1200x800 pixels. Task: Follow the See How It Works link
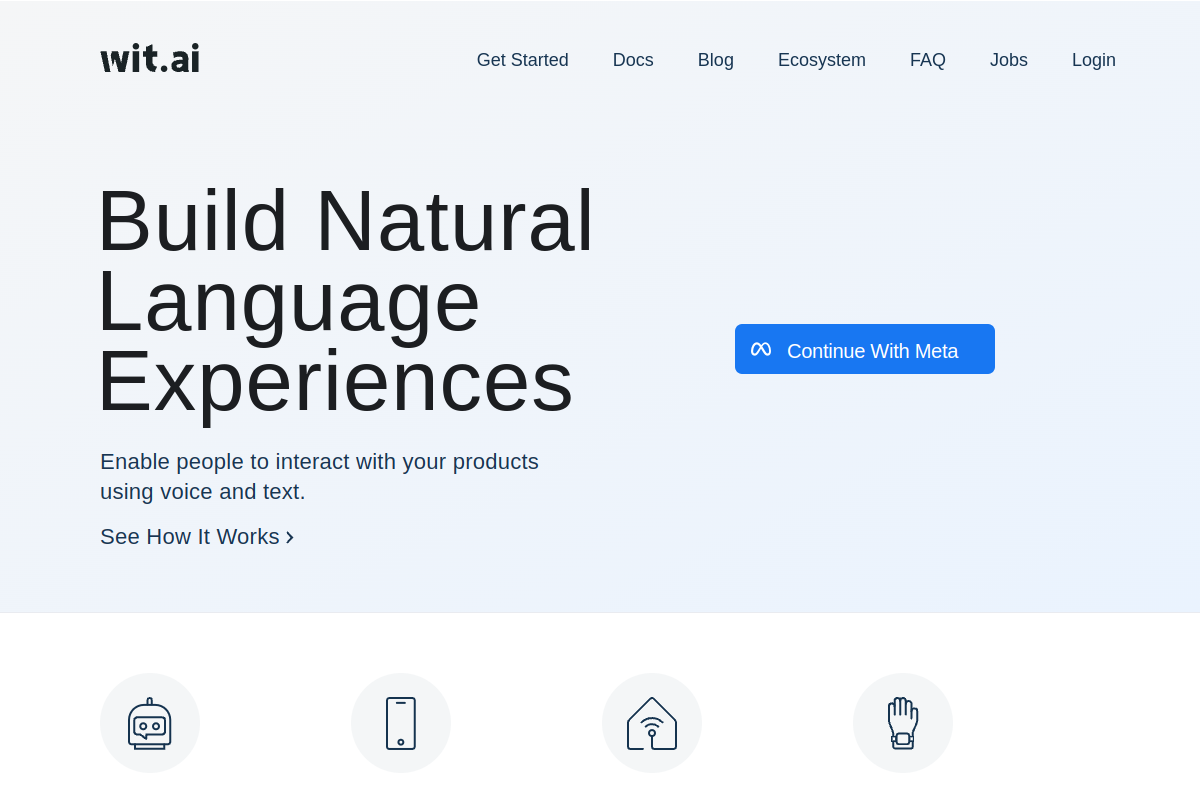[189, 537]
